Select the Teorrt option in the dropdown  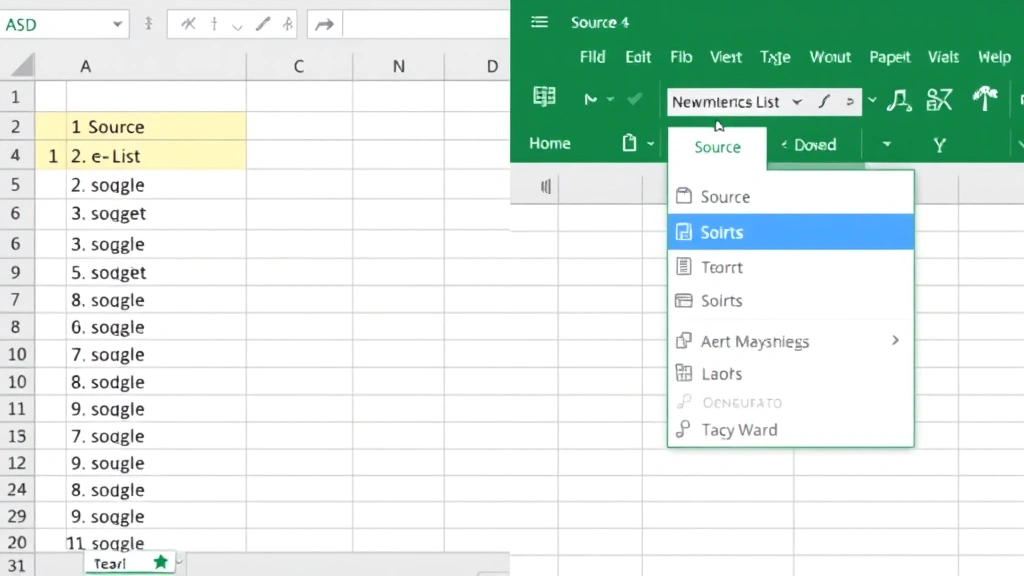722,267
